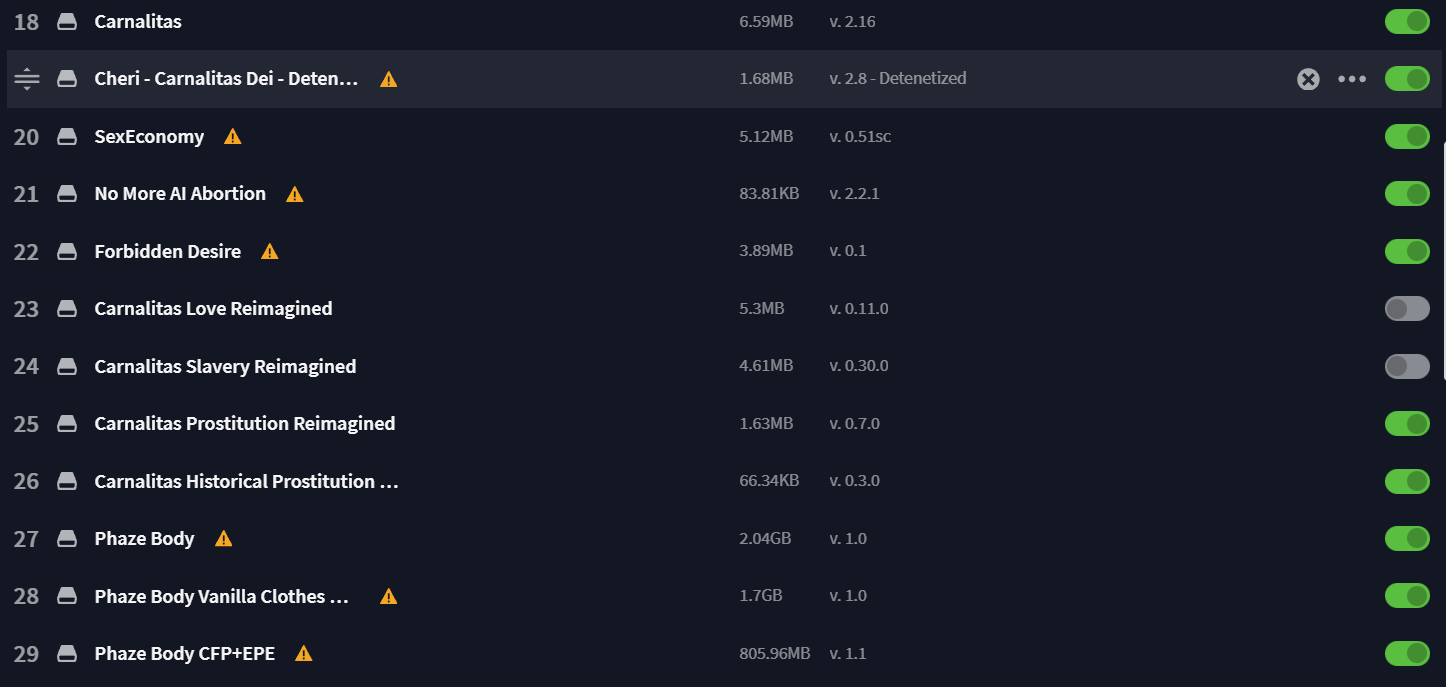Click the warning icon beside Phaze Body CFP+EPE
1446x687 pixels.
point(304,654)
